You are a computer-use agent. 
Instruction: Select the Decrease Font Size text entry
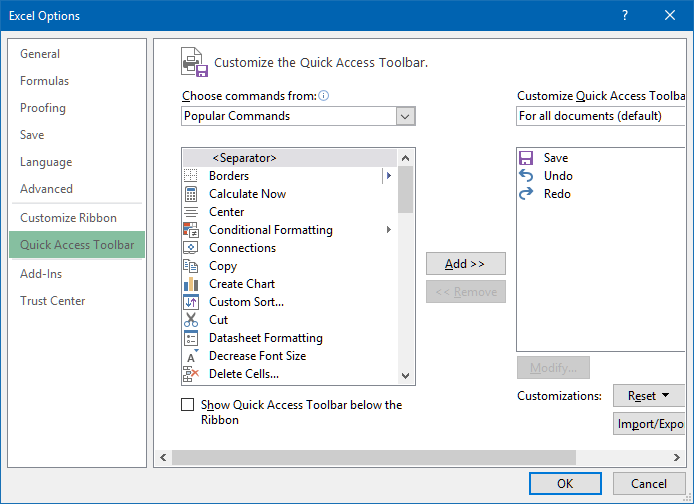[x=258, y=356]
